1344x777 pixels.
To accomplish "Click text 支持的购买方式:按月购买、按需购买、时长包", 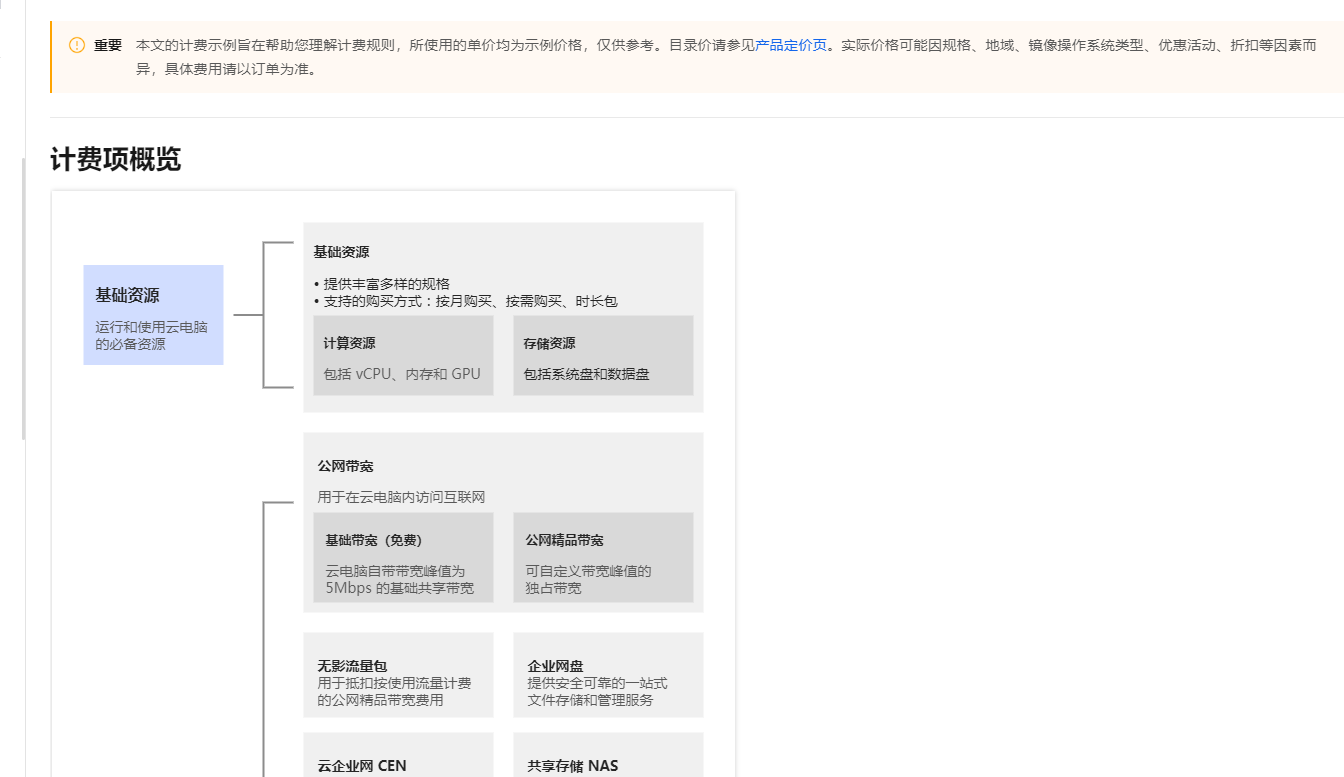I will 470,301.
